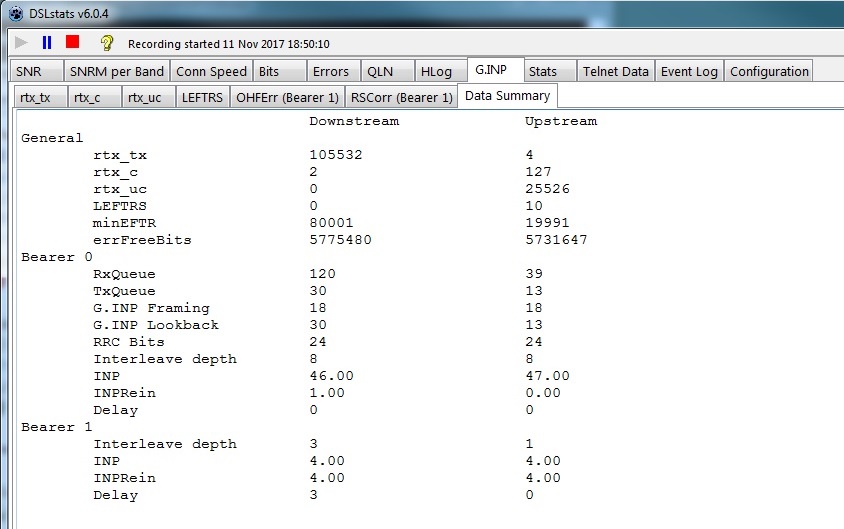Open the SNRM per Band tab
844x529 pixels.
coord(116,71)
